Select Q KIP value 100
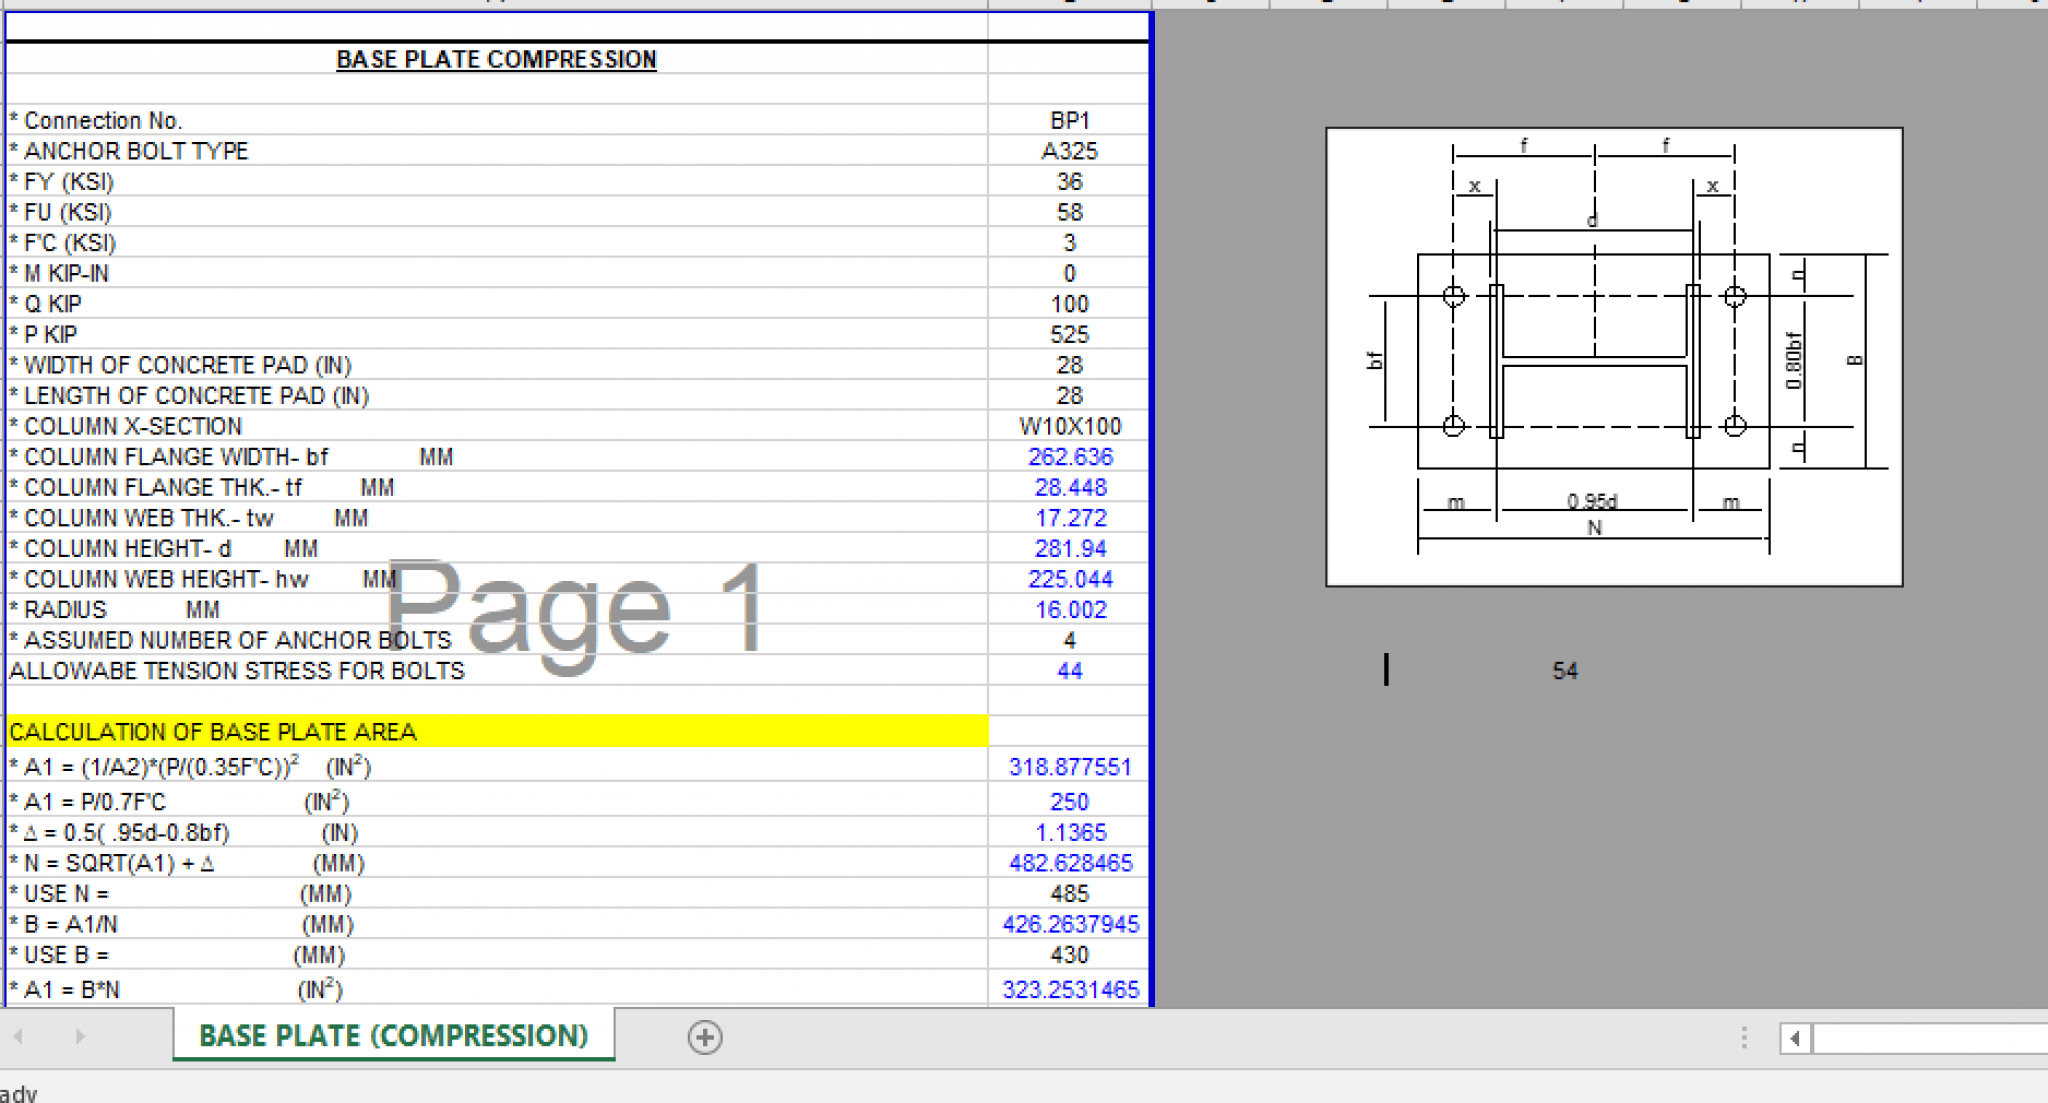 (1069, 303)
